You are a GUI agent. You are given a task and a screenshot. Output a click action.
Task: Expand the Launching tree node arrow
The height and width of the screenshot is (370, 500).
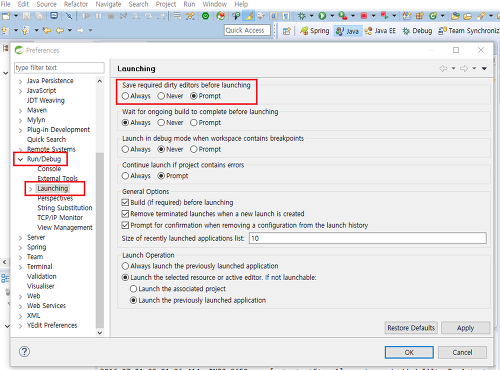31,189
